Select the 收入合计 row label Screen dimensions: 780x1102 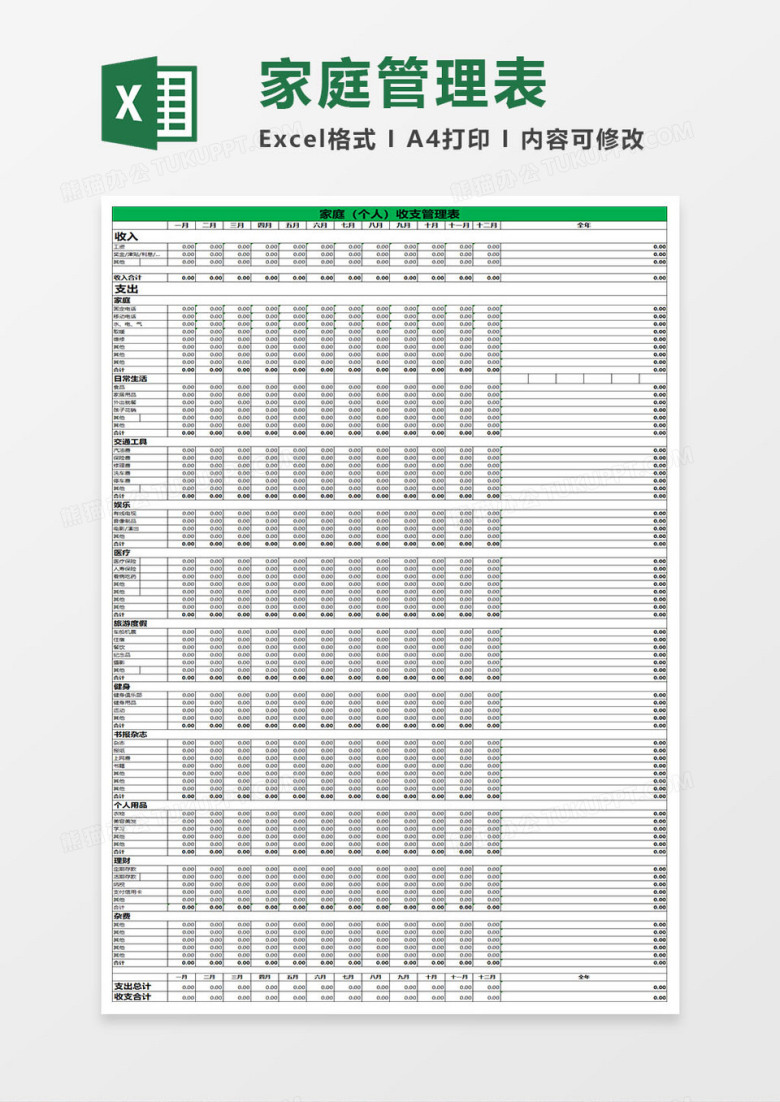click(128, 278)
